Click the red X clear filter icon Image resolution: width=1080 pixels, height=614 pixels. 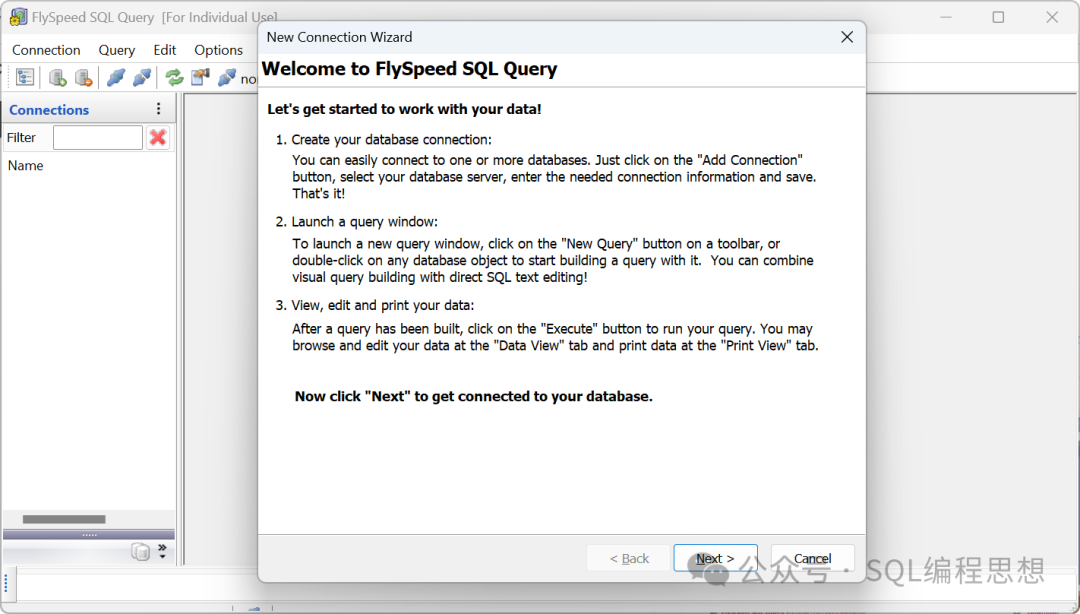tap(158, 138)
